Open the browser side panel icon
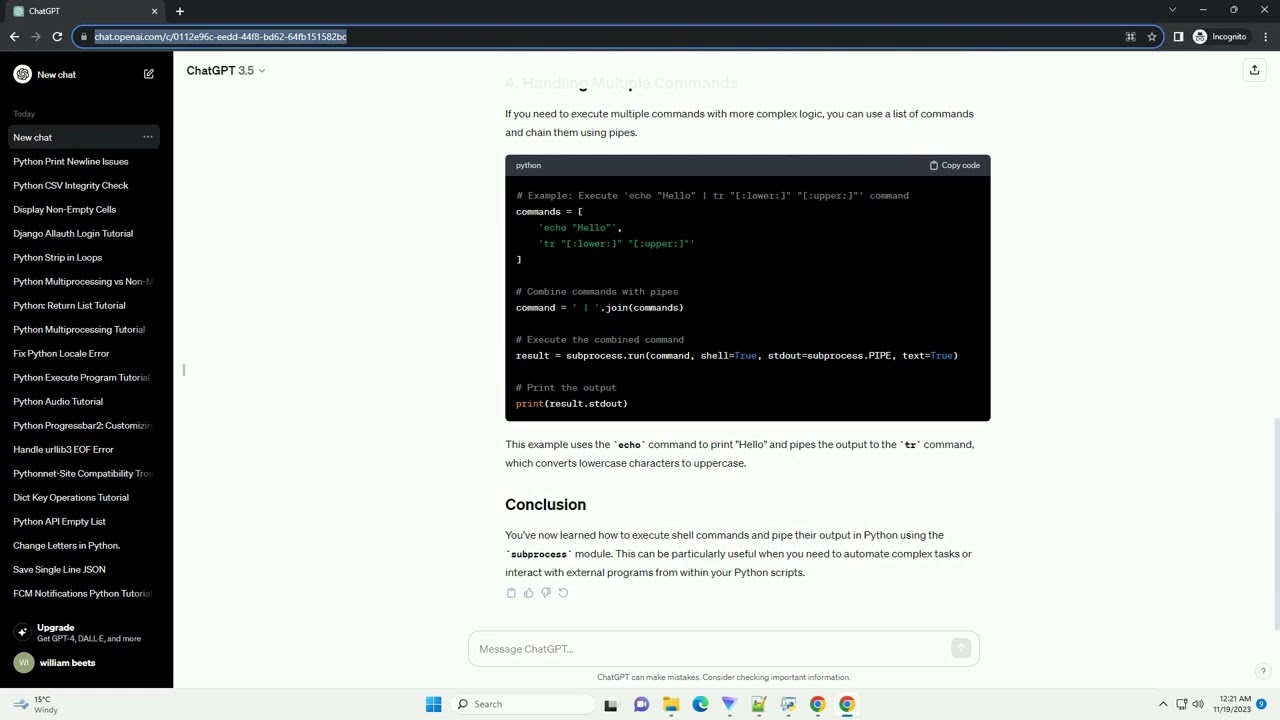The image size is (1280, 720). click(1178, 37)
